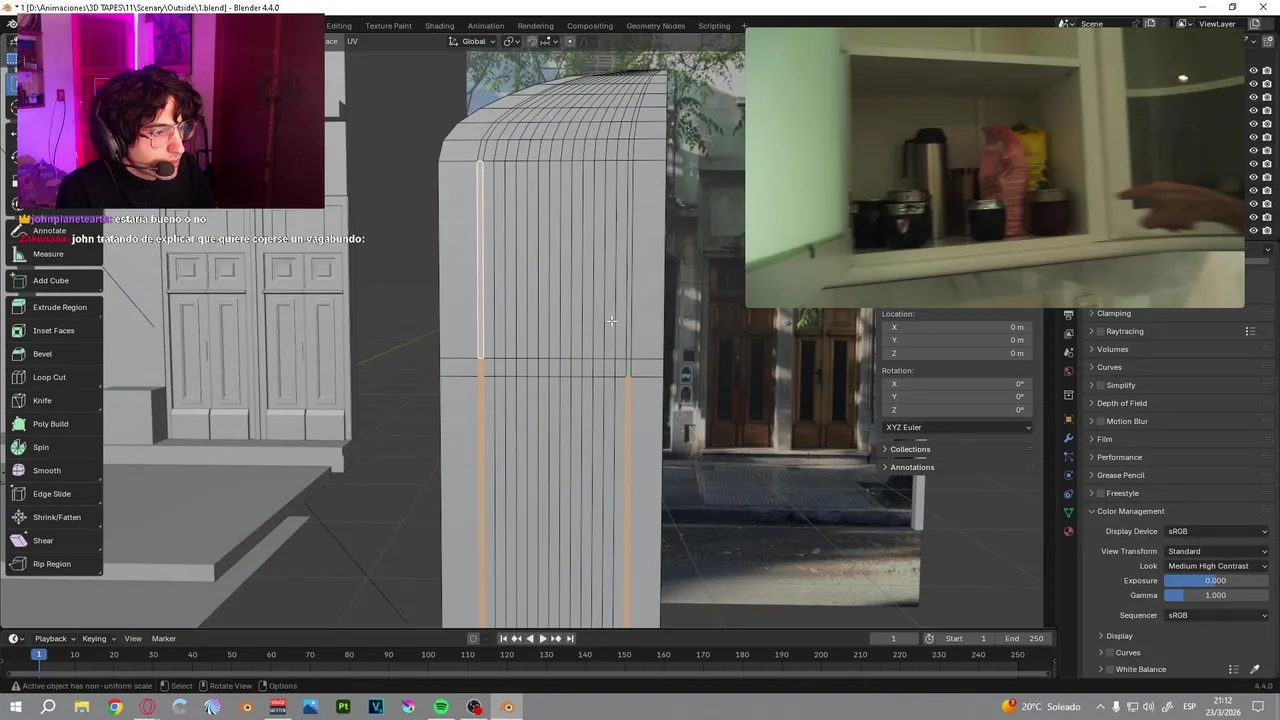Select the Bevel tool
This screenshot has width=1280, height=720.
point(52,354)
